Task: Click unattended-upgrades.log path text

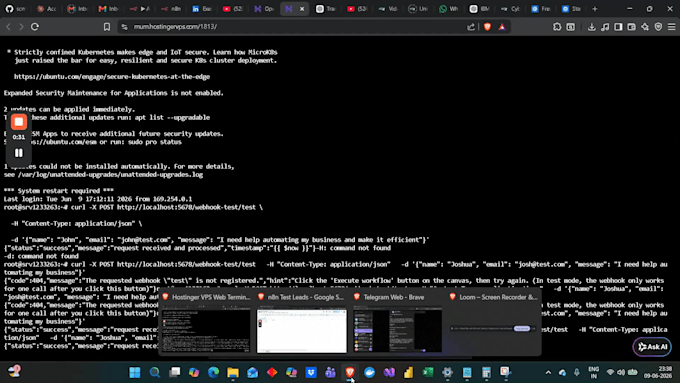Action: point(110,175)
